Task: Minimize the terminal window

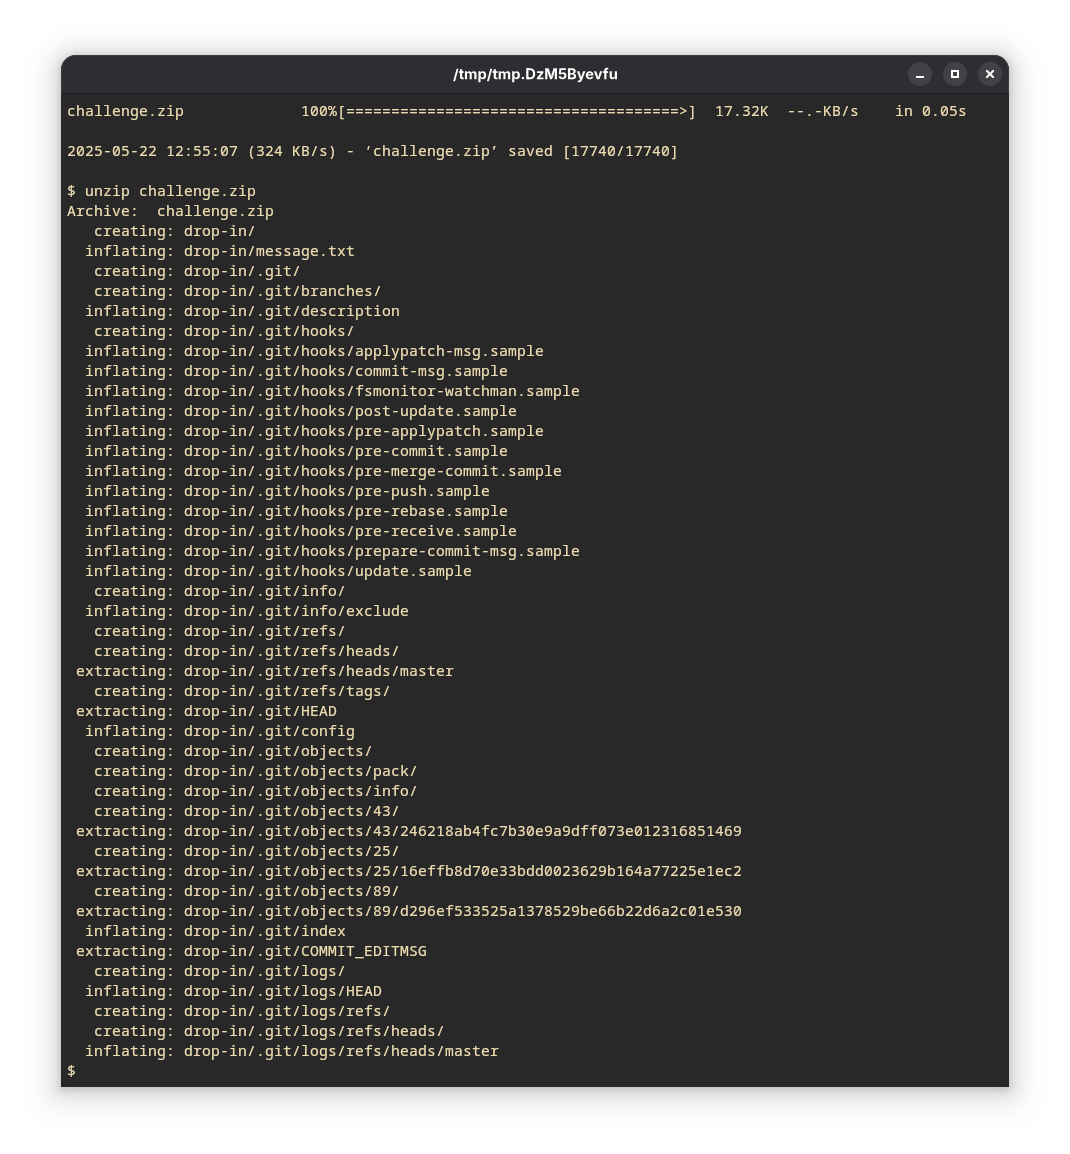Action: click(920, 74)
